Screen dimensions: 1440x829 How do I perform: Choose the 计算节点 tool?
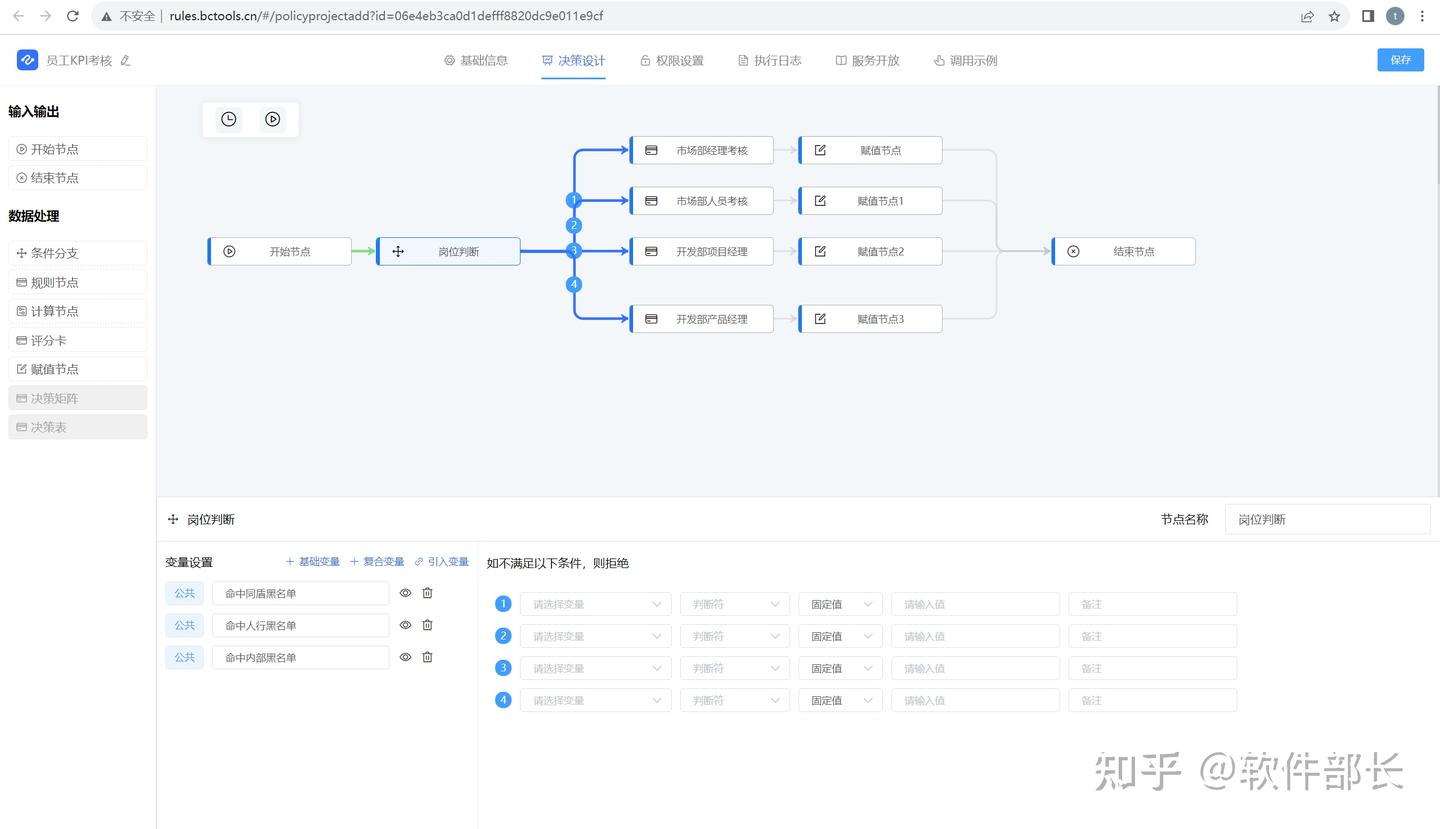(77, 310)
